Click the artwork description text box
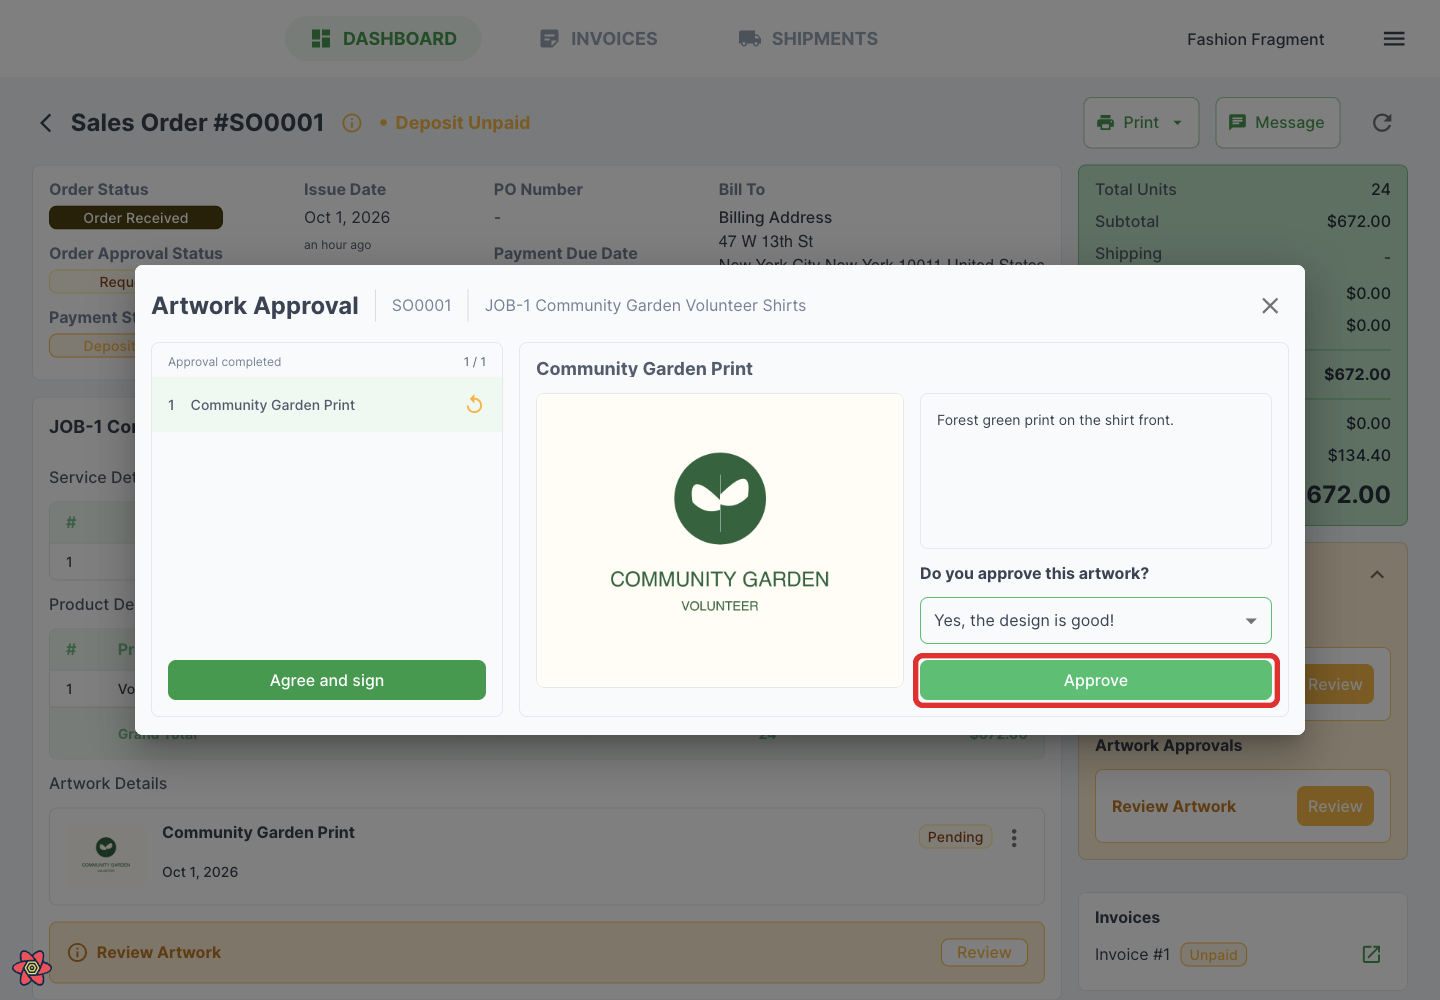 1096,471
